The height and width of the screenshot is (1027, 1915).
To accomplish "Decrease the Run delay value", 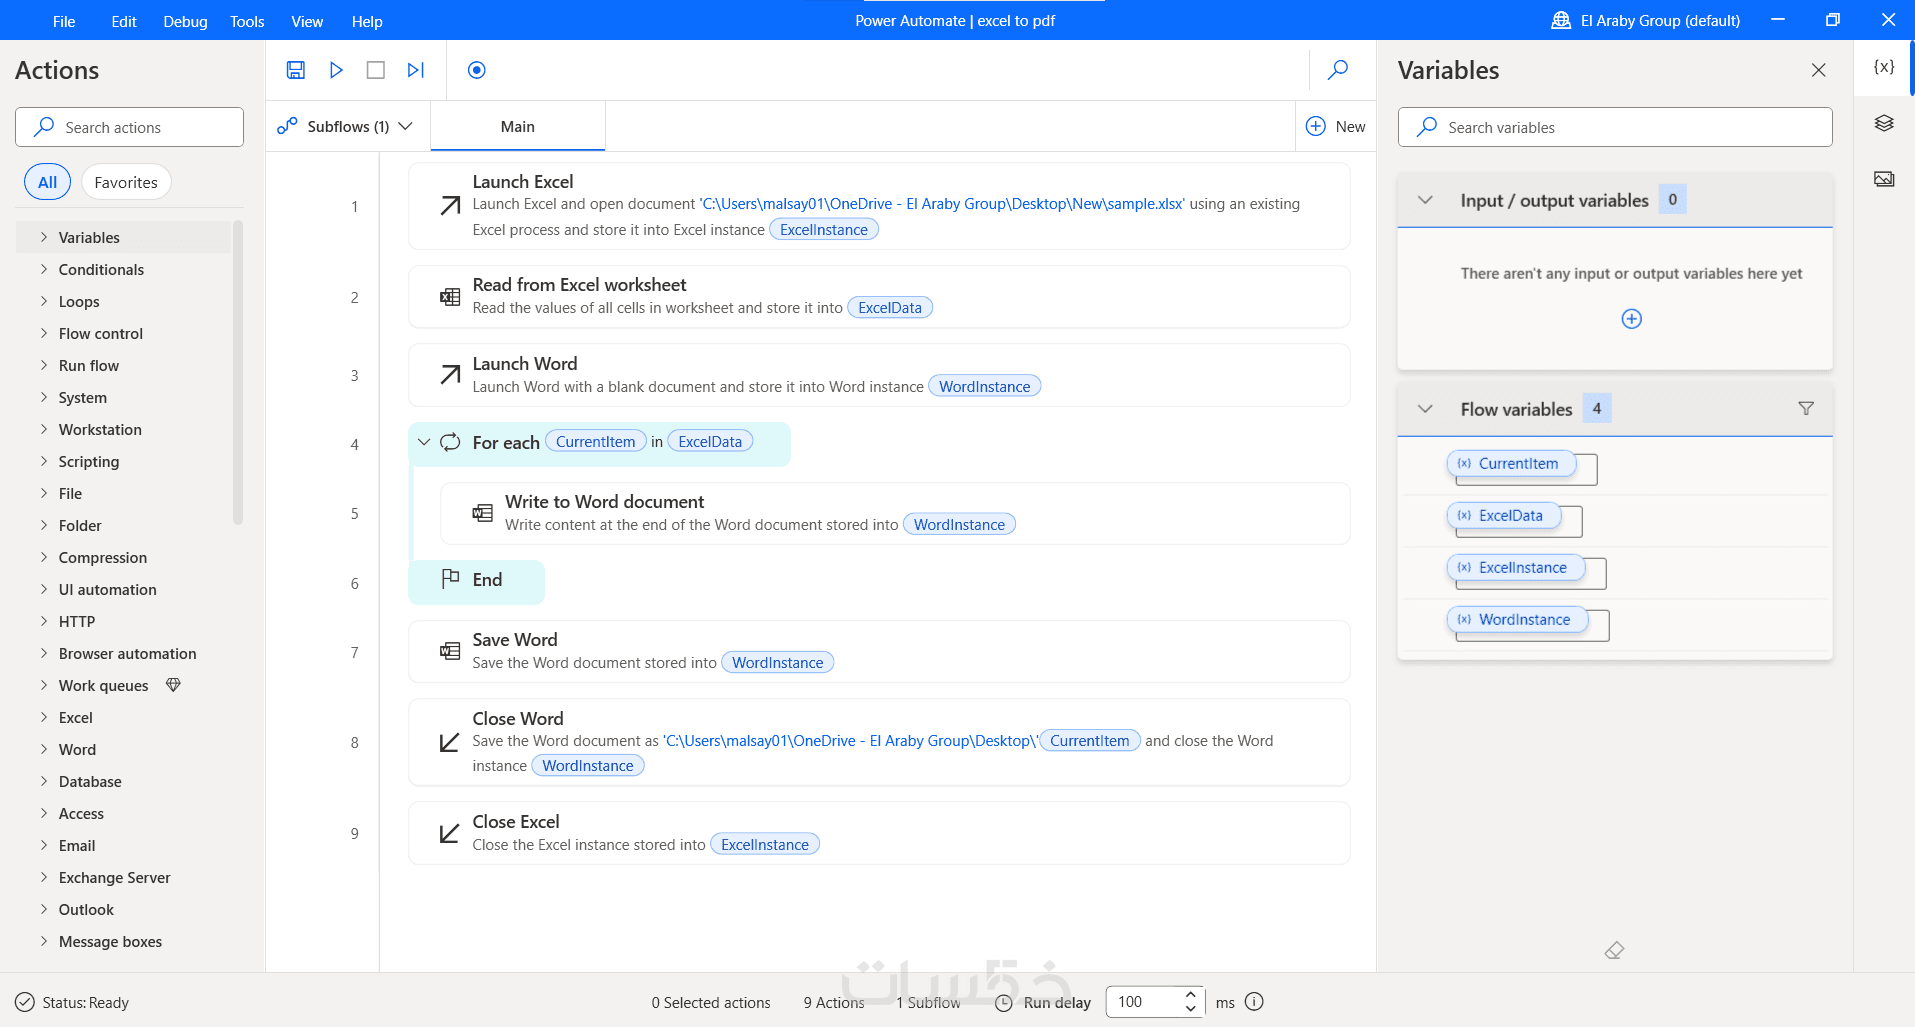I will pos(1190,1008).
